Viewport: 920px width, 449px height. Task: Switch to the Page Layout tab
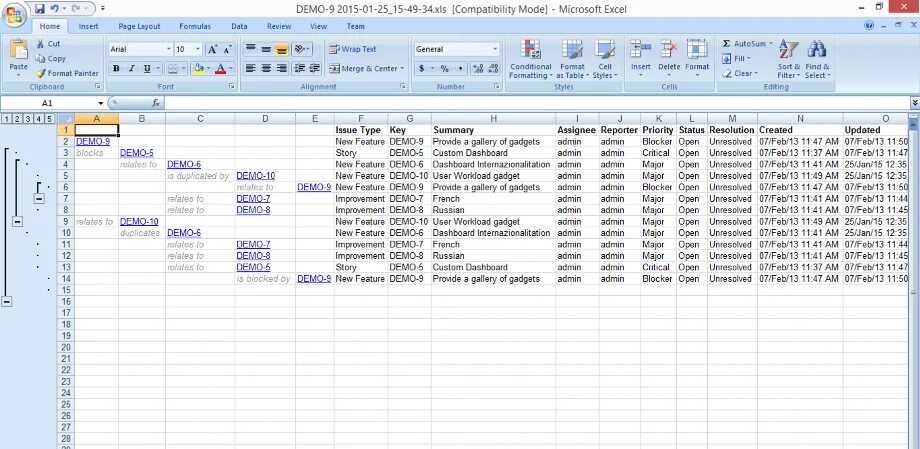pyautogui.click(x=139, y=26)
